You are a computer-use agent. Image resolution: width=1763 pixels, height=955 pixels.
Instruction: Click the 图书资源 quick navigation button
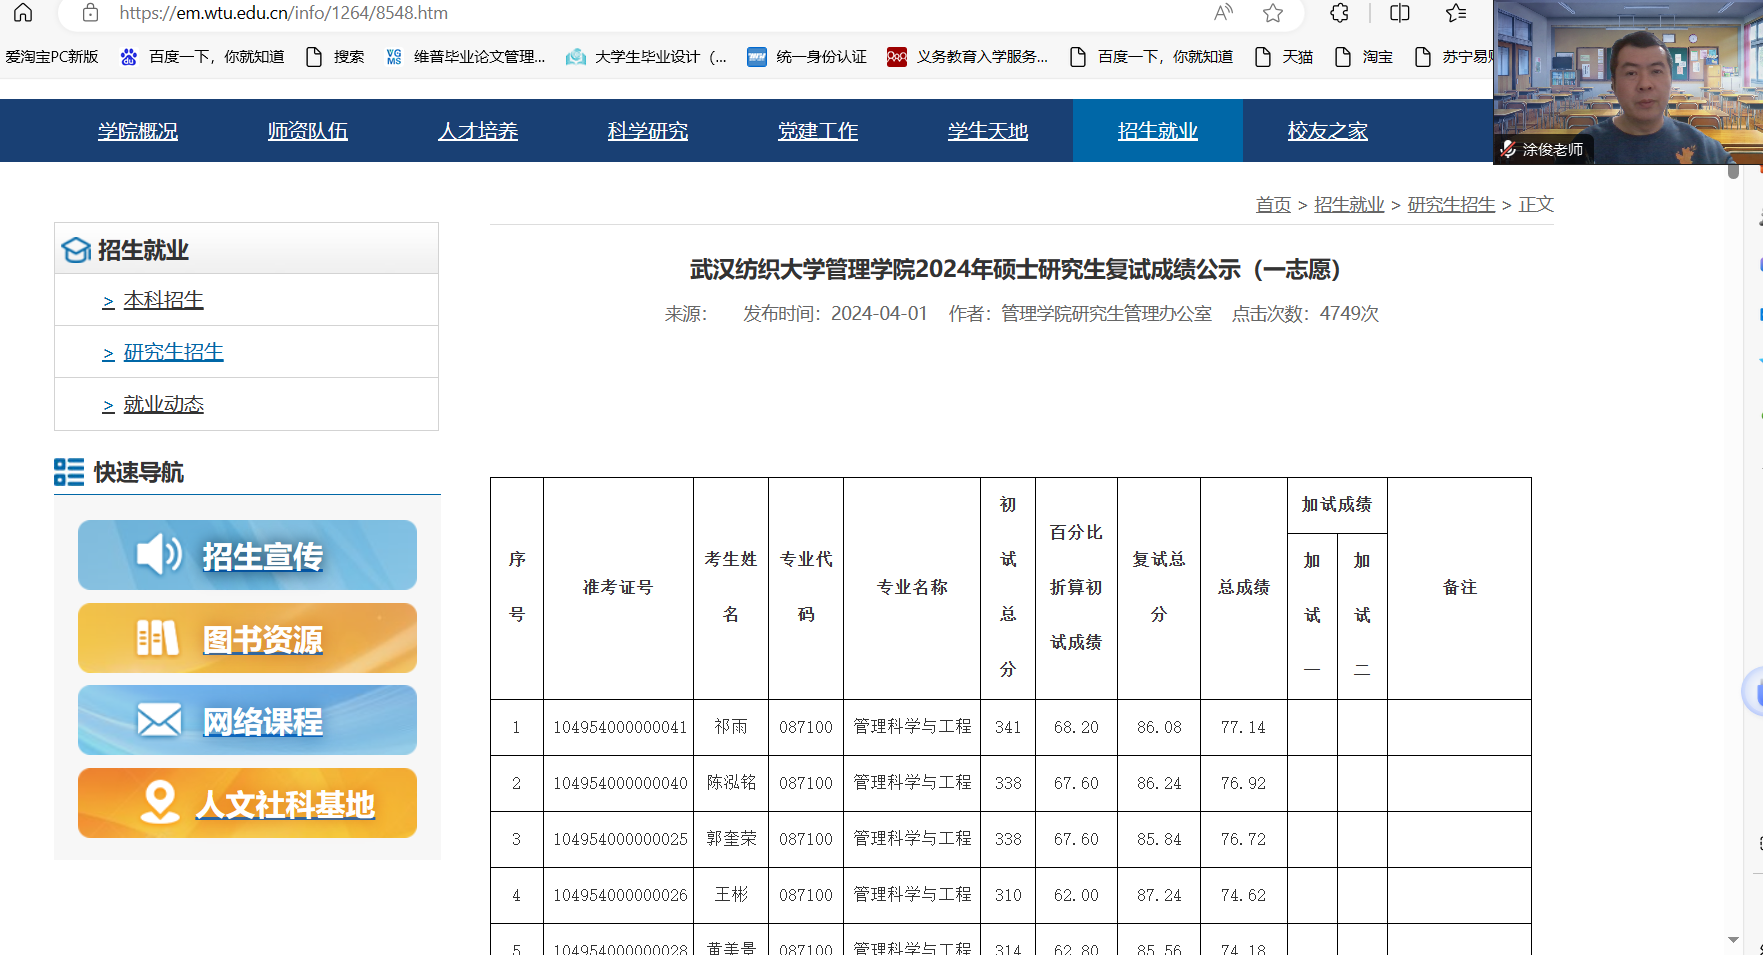tap(247, 638)
